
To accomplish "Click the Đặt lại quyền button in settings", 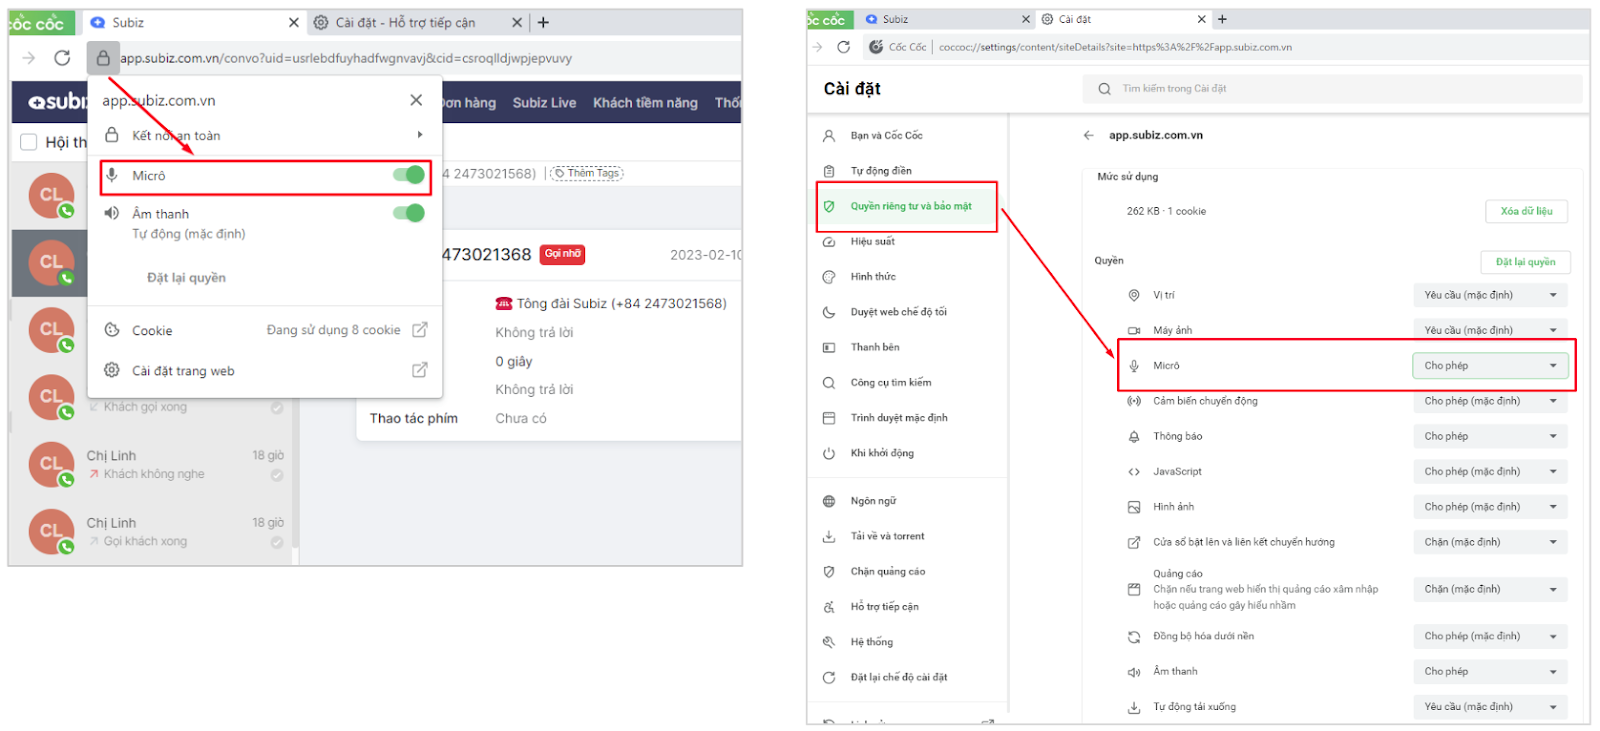I will tap(1525, 262).
